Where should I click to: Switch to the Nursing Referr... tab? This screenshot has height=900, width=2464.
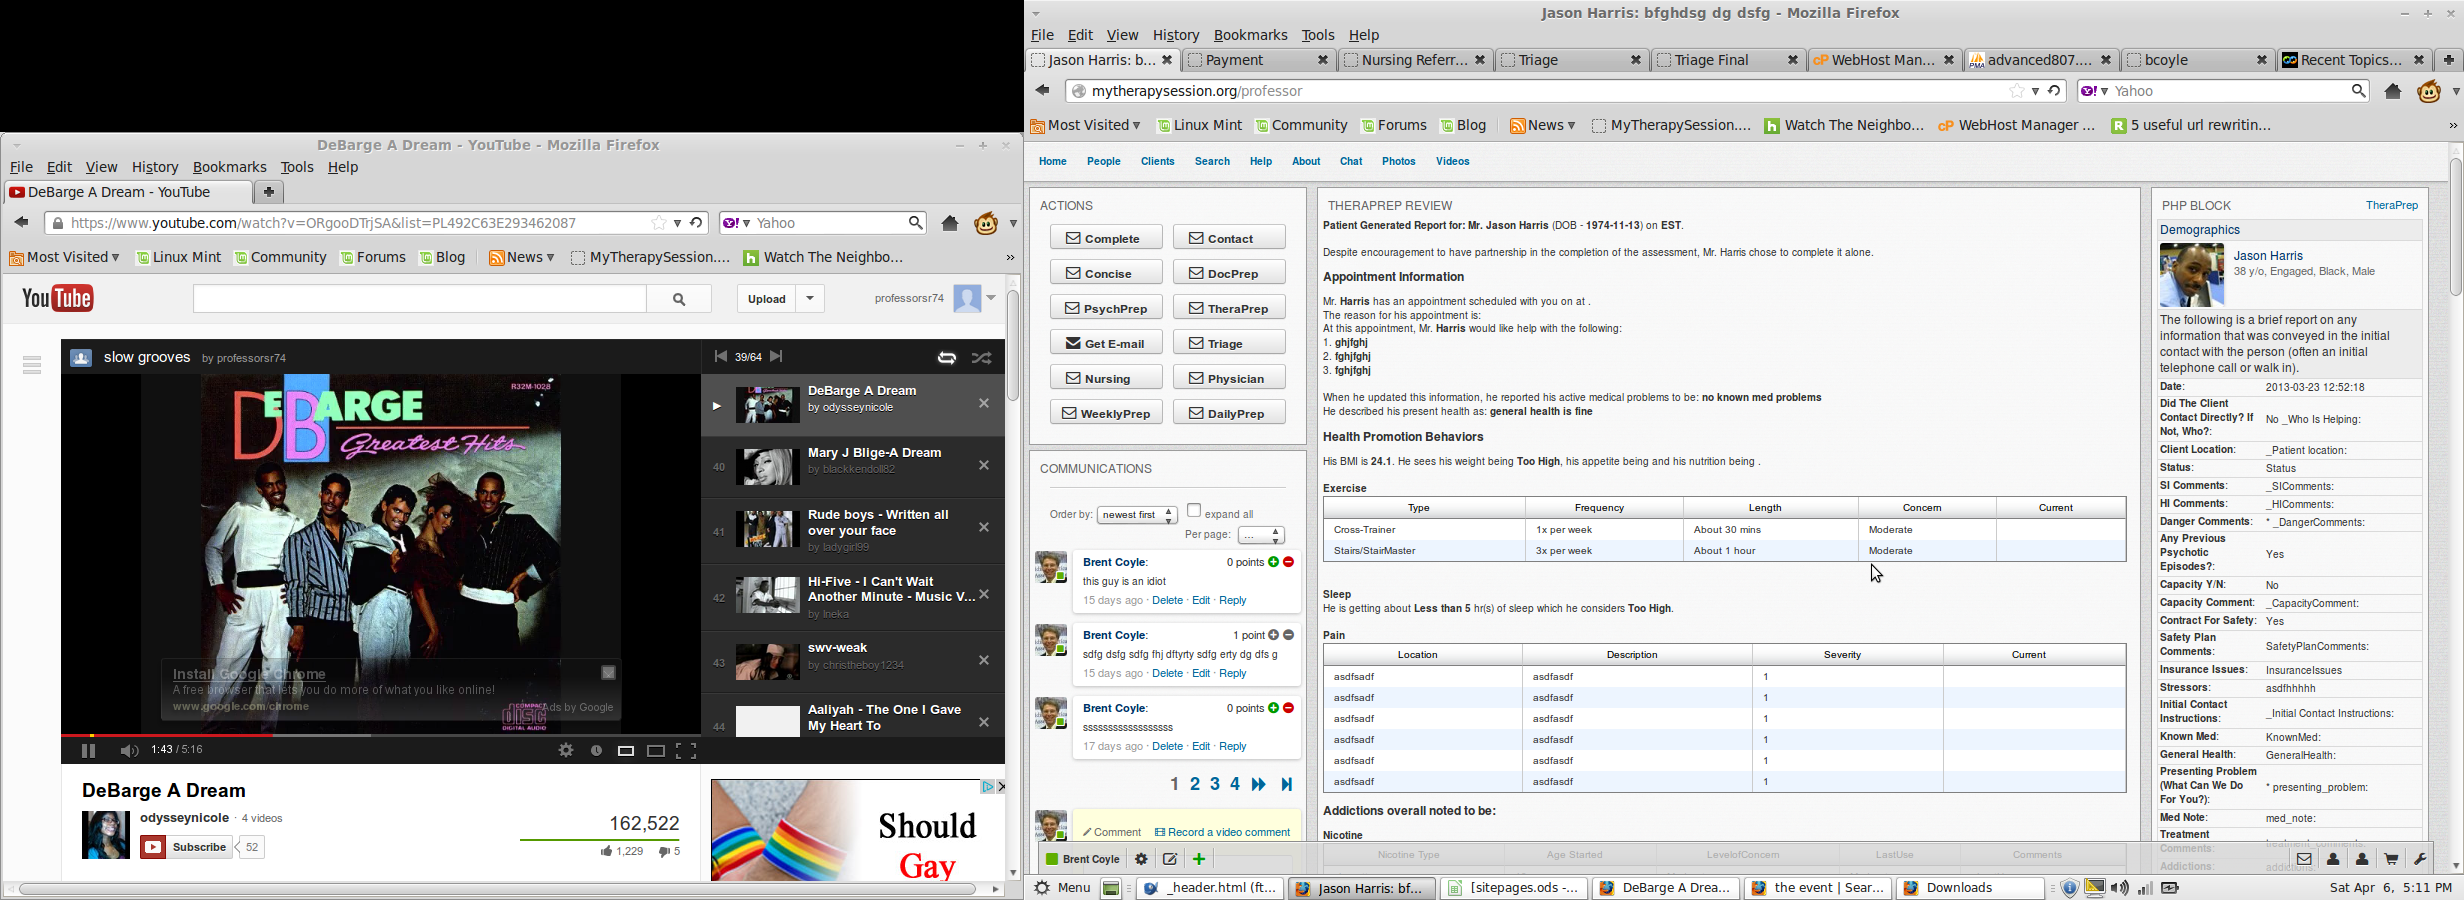1414,61
